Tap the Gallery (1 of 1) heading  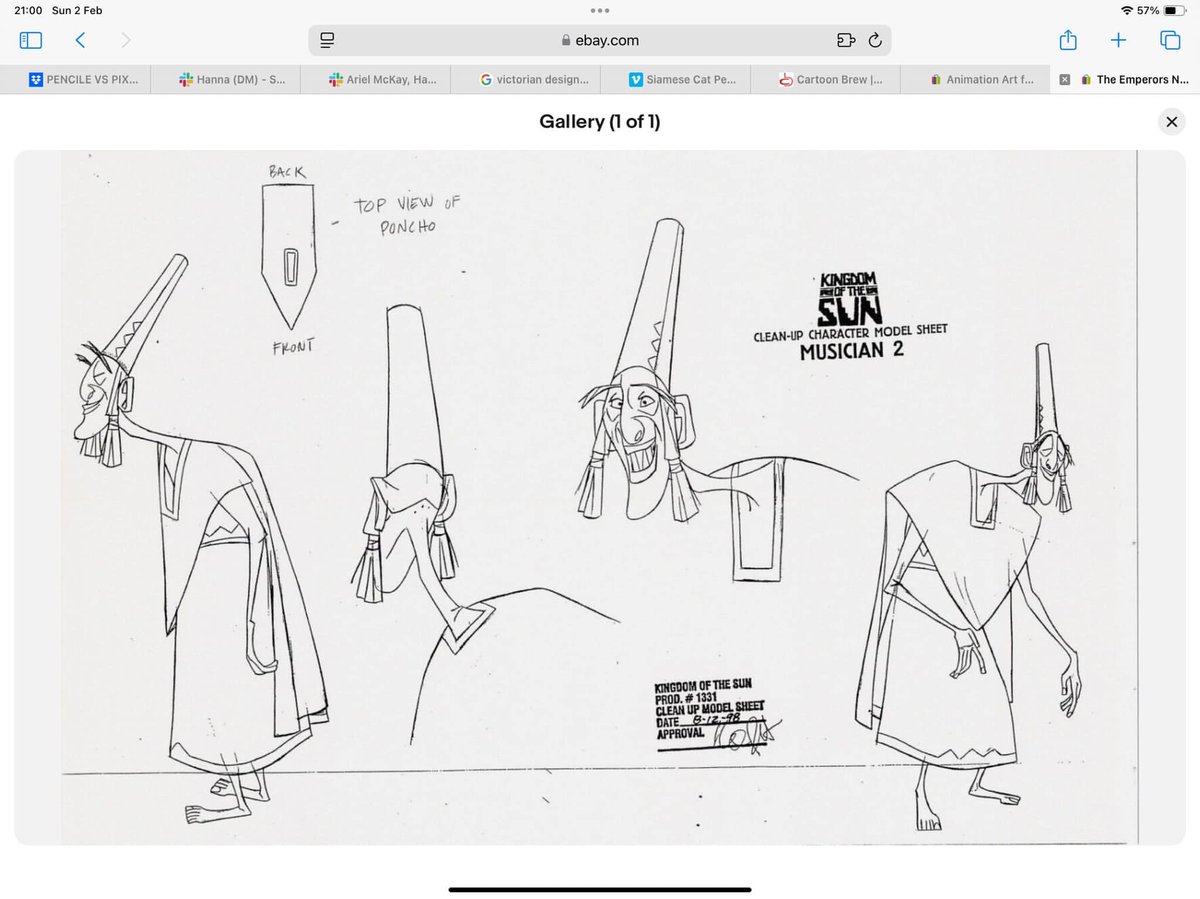point(600,122)
